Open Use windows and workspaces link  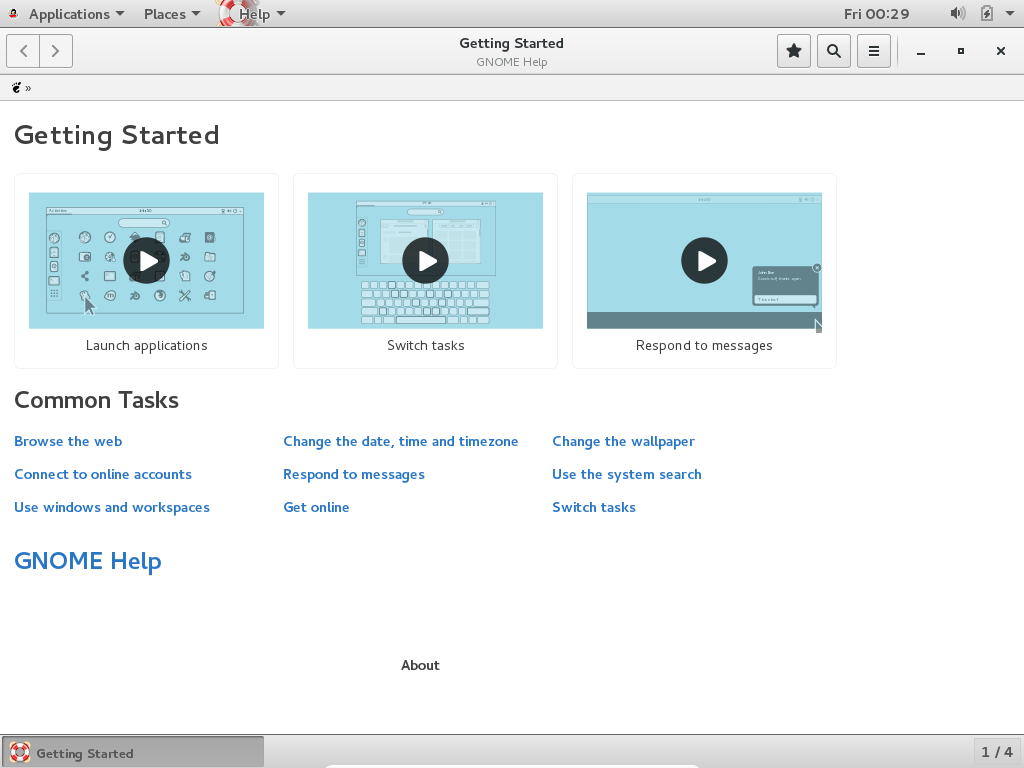pos(112,507)
